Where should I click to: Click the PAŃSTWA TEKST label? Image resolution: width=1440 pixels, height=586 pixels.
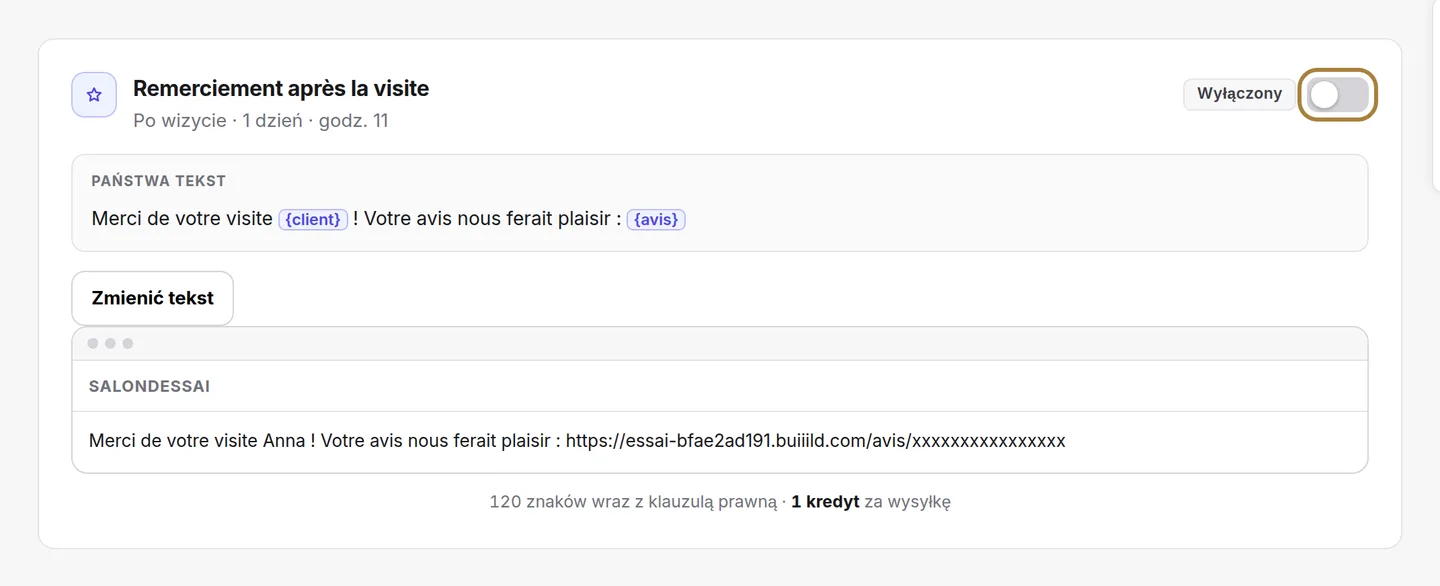[158, 181]
